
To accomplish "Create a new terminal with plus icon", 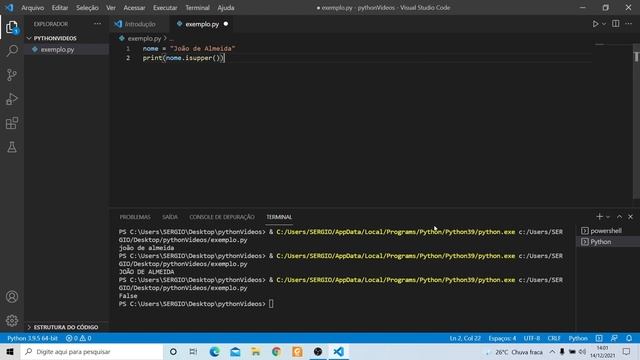I will click(599, 217).
